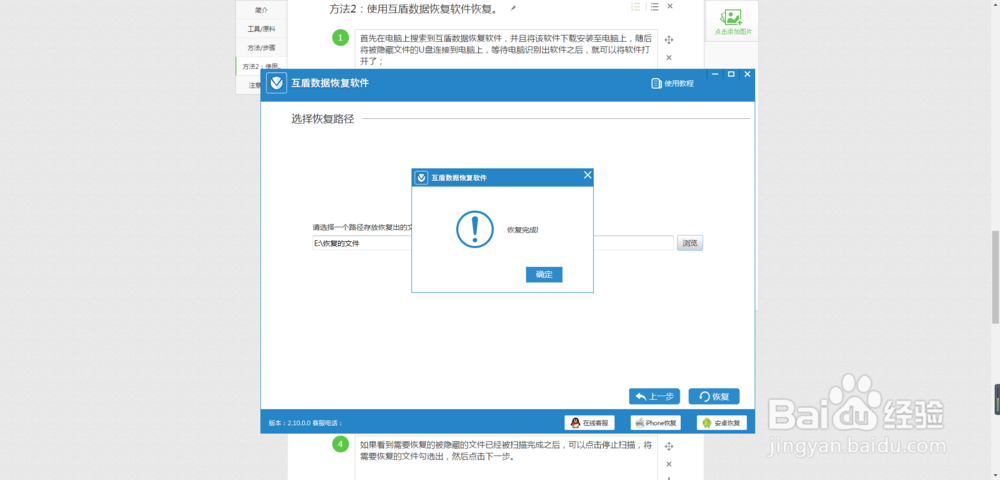Open the 安卓恢复 Android button

pyautogui.click(x=721, y=423)
